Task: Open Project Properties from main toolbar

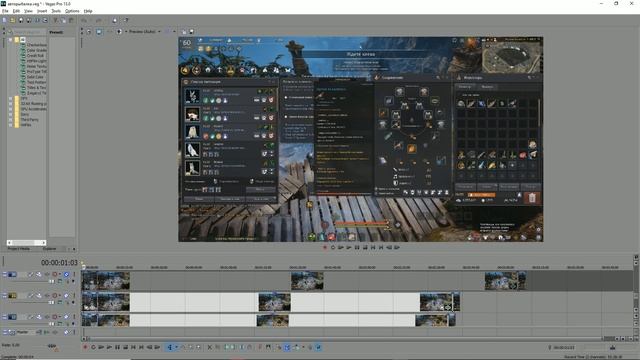Action: [x=45, y=20]
